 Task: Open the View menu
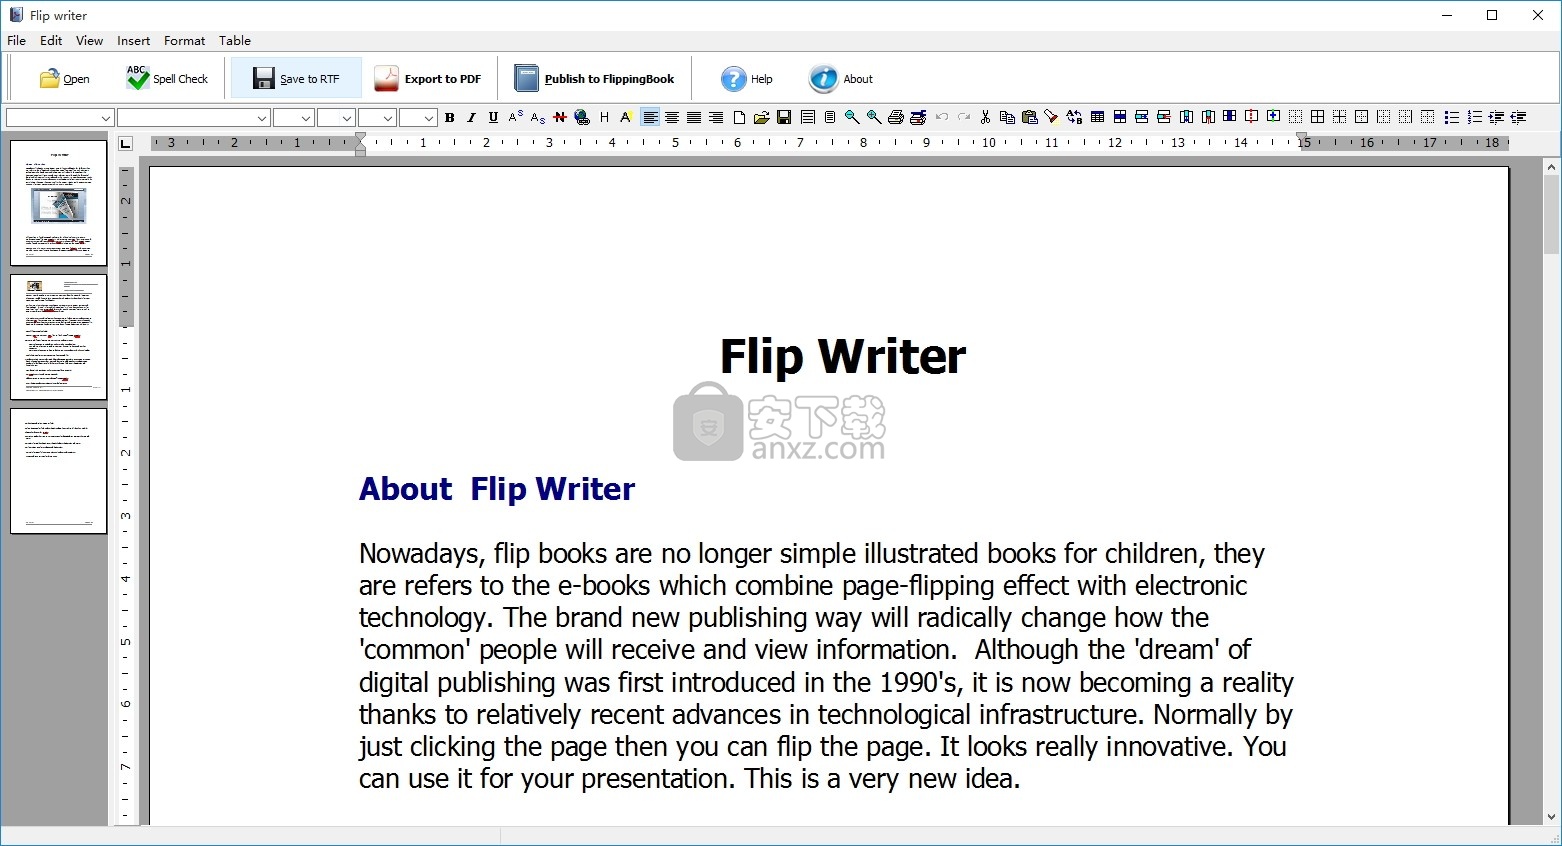pyautogui.click(x=89, y=41)
